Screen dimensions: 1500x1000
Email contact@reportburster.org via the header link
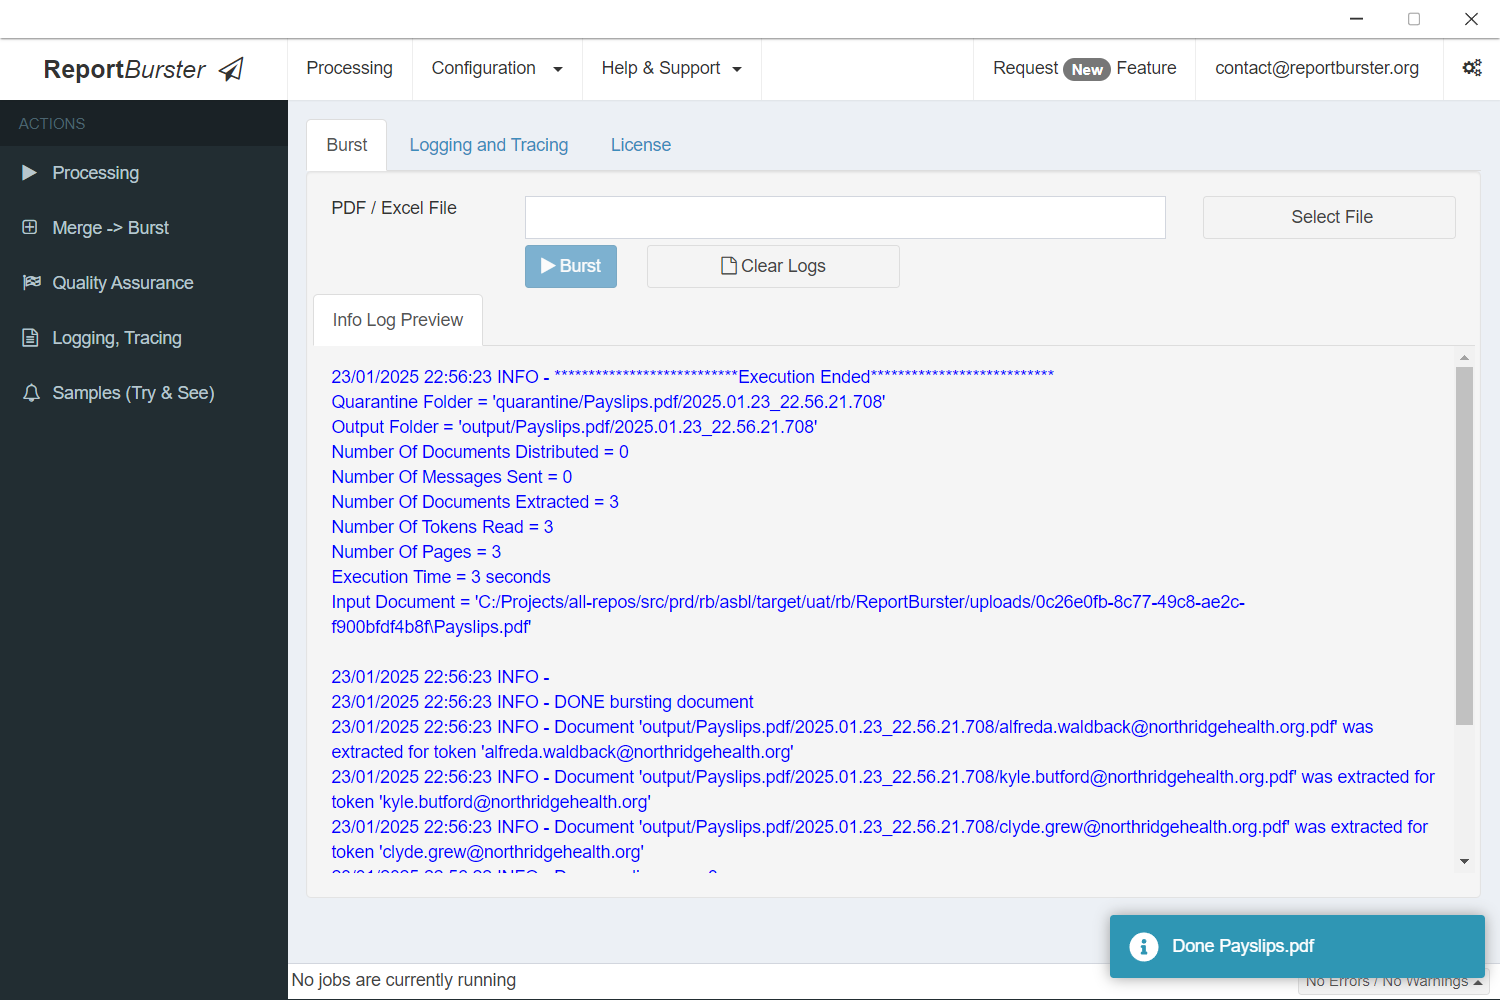pyautogui.click(x=1317, y=68)
